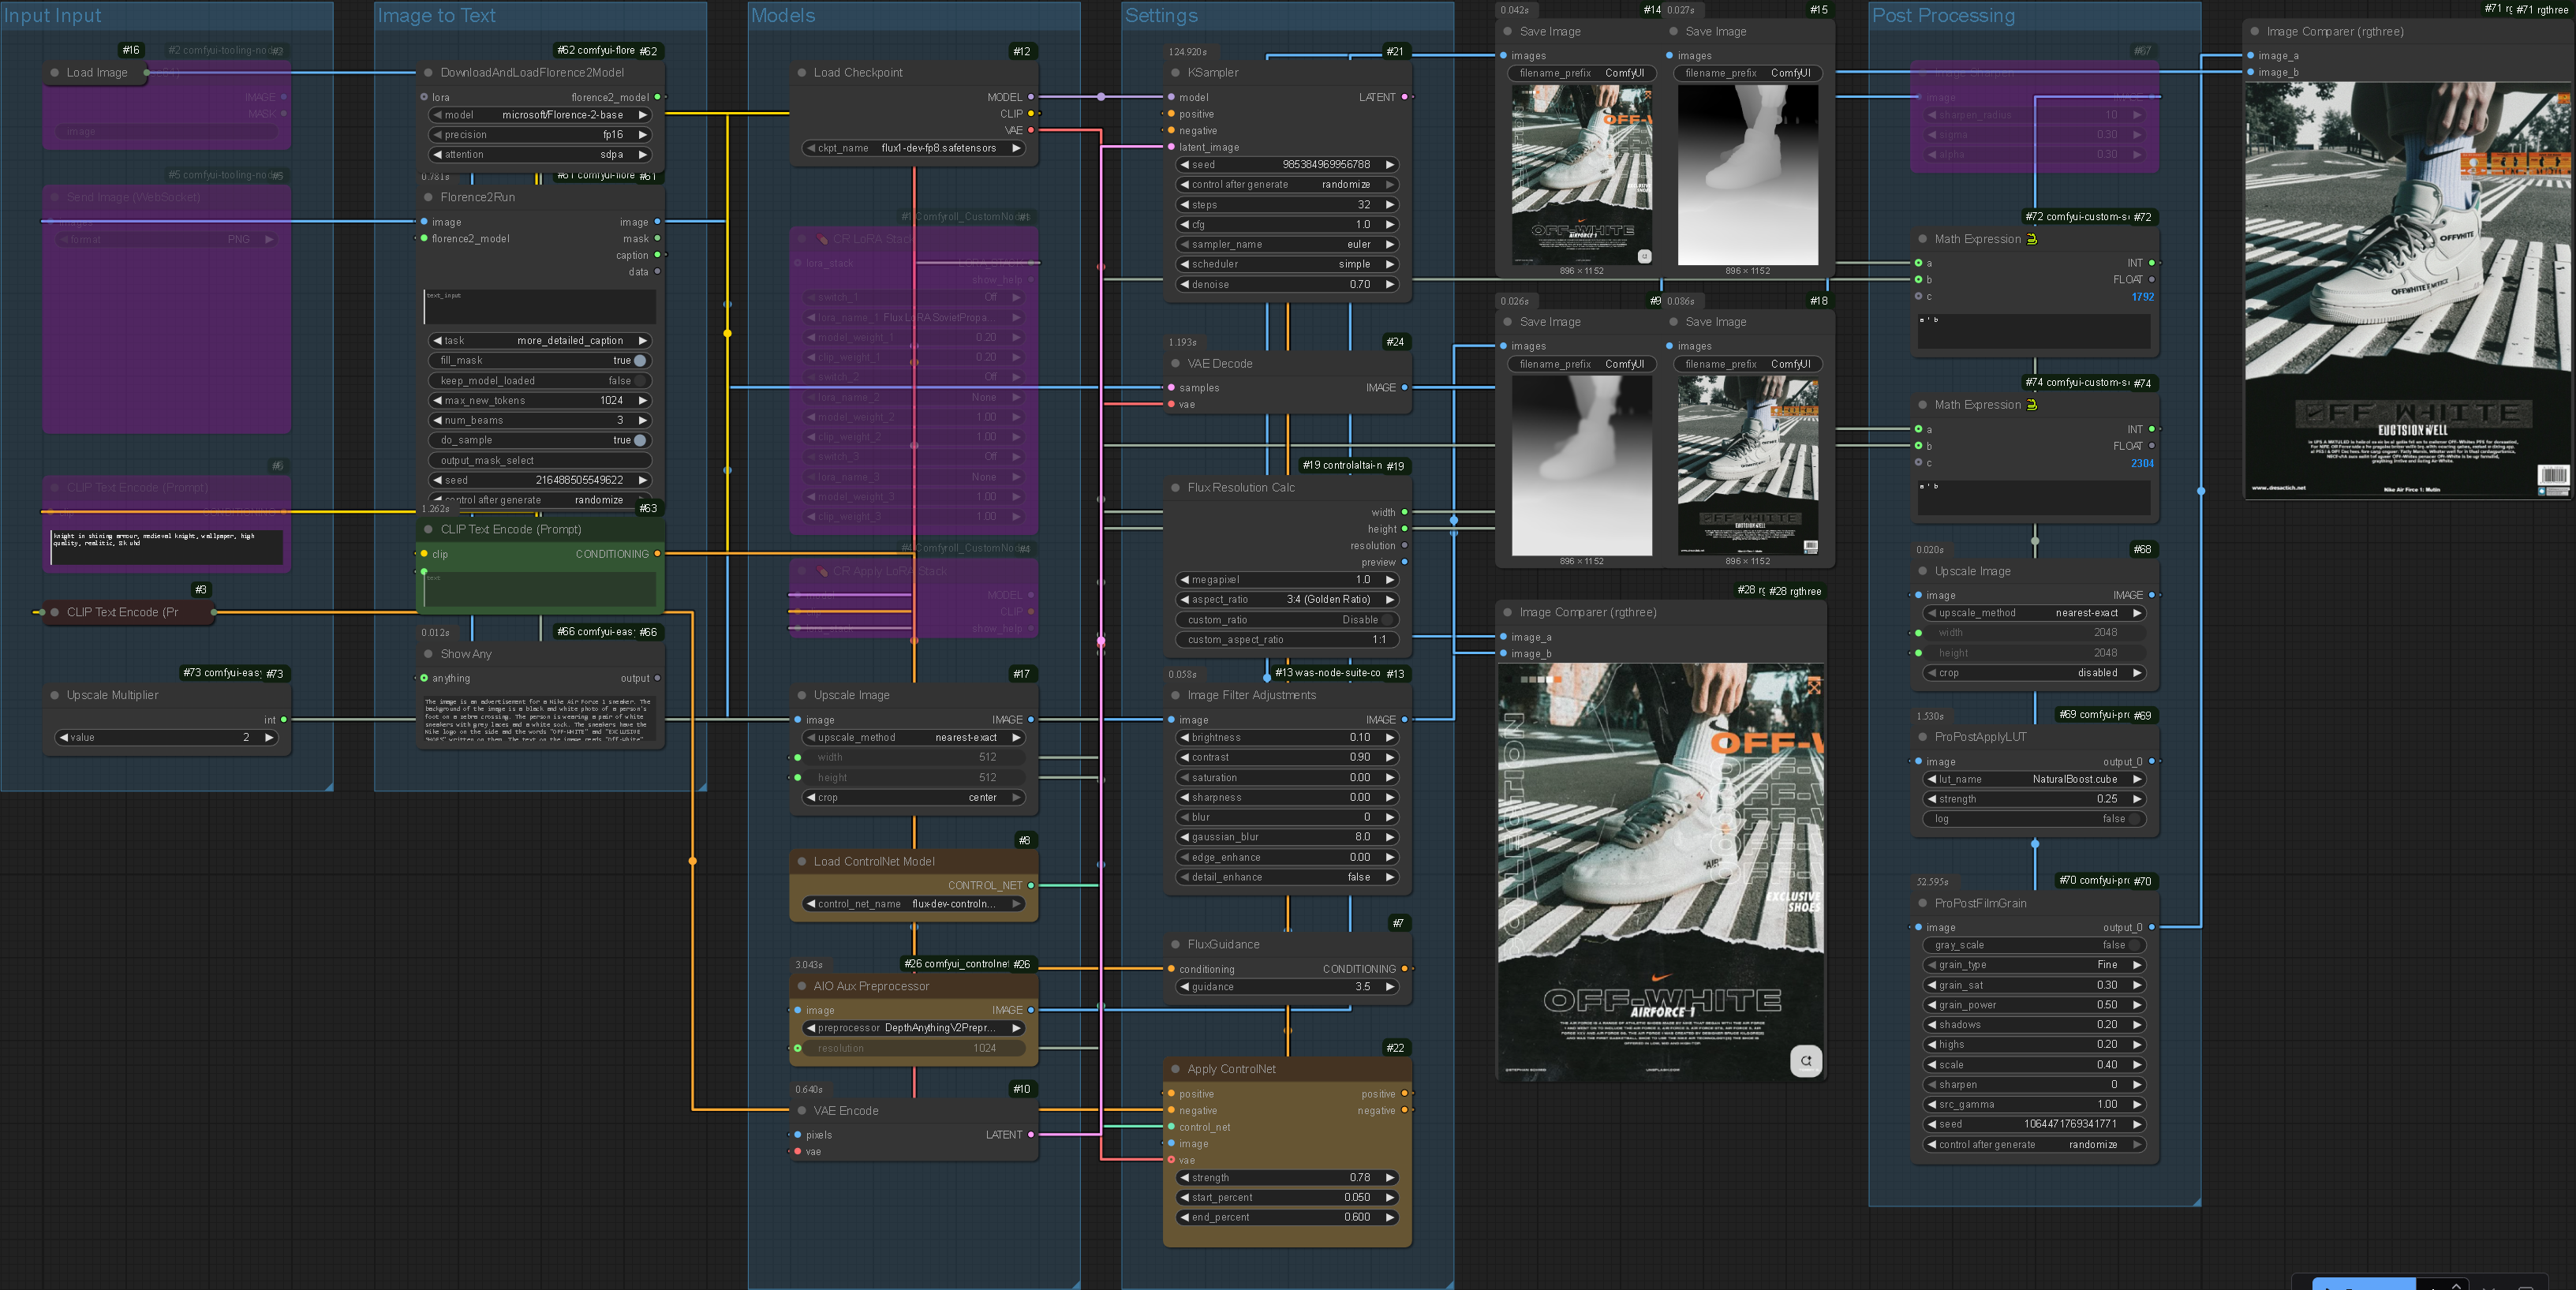This screenshot has width=2576, height=1290.
Task: Open the control_net_name dropdown
Action: pos(912,904)
